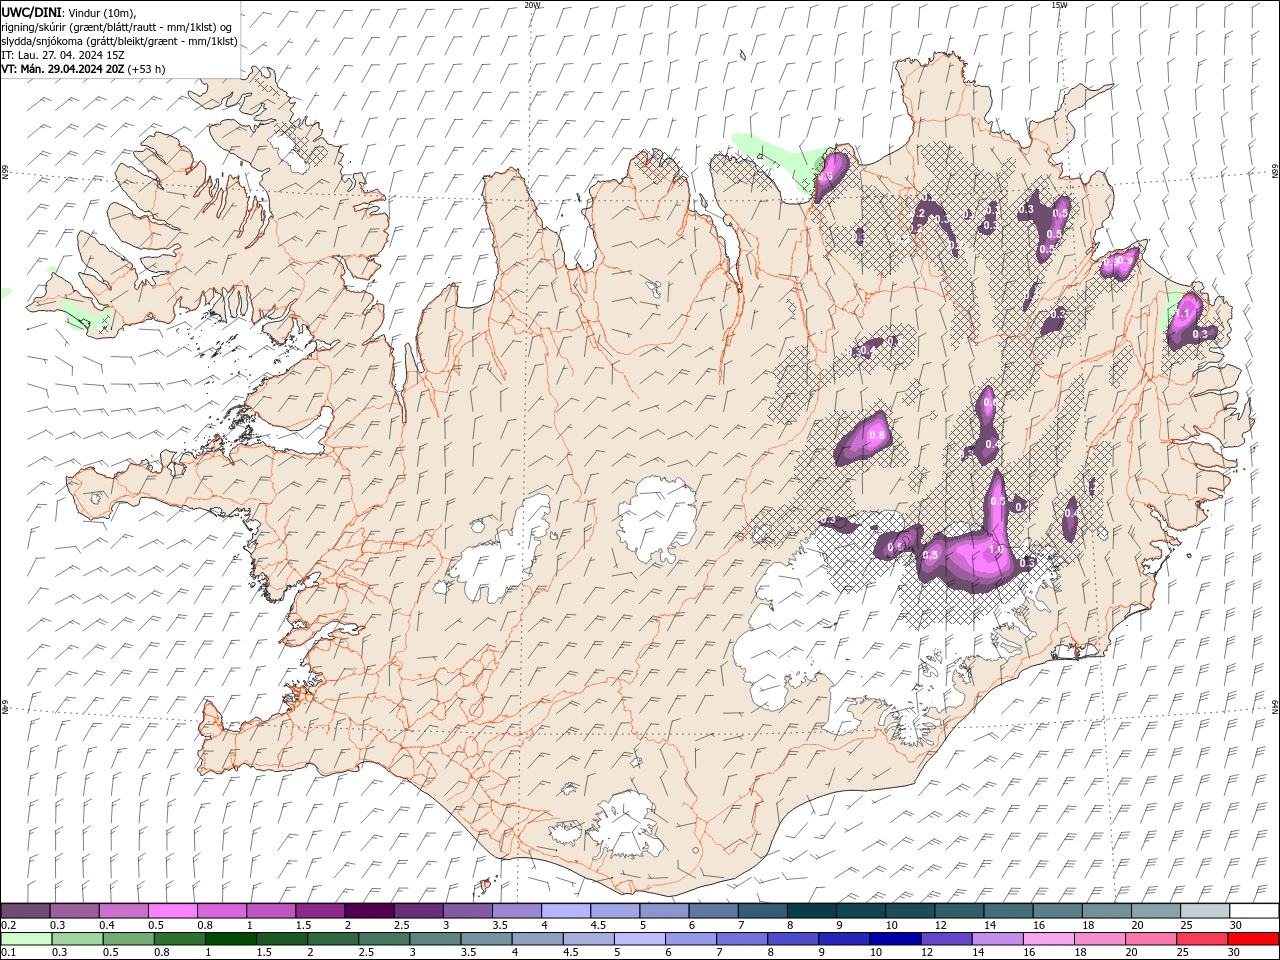Click the valid time "VT: Mán. 29.04.2024 20Z"
The width and height of the screenshot is (1280, 960).
click(63, 69)
